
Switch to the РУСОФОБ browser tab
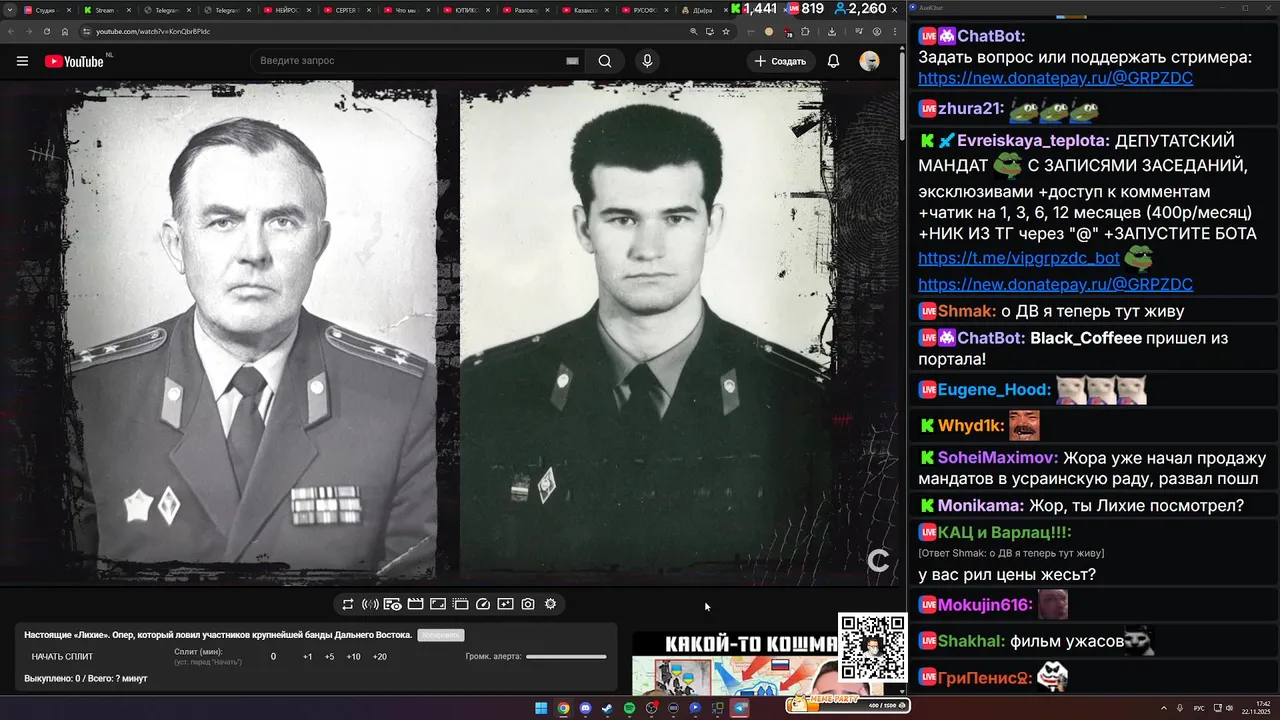tap(645, 10)
